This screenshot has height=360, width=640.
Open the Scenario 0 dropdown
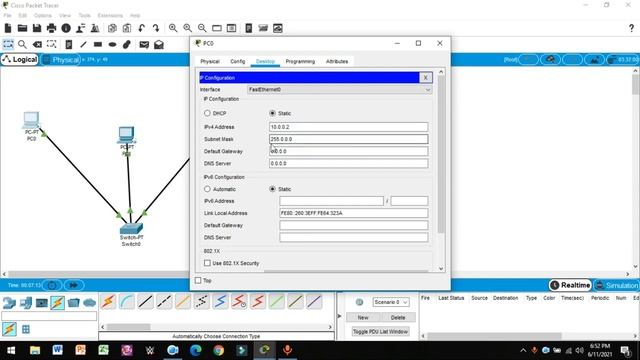coord(391,302)
